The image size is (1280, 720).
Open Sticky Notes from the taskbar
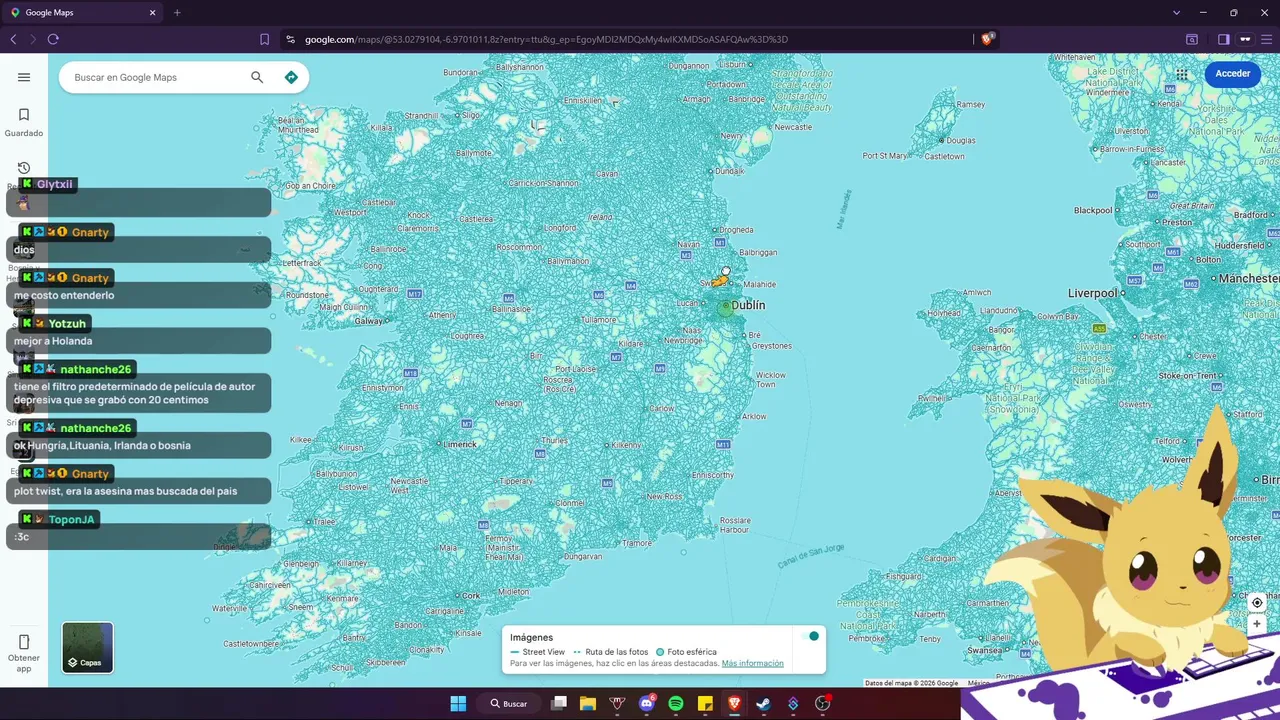click(705, 704)
